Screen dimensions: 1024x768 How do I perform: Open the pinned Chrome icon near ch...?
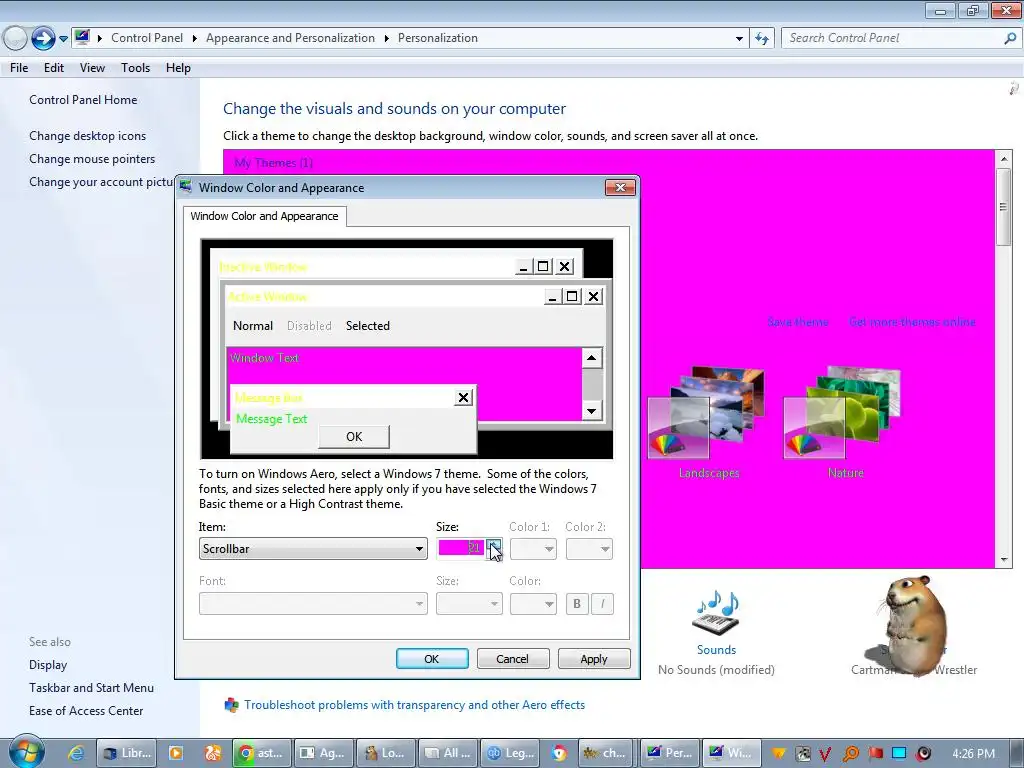tap(558, 753)
